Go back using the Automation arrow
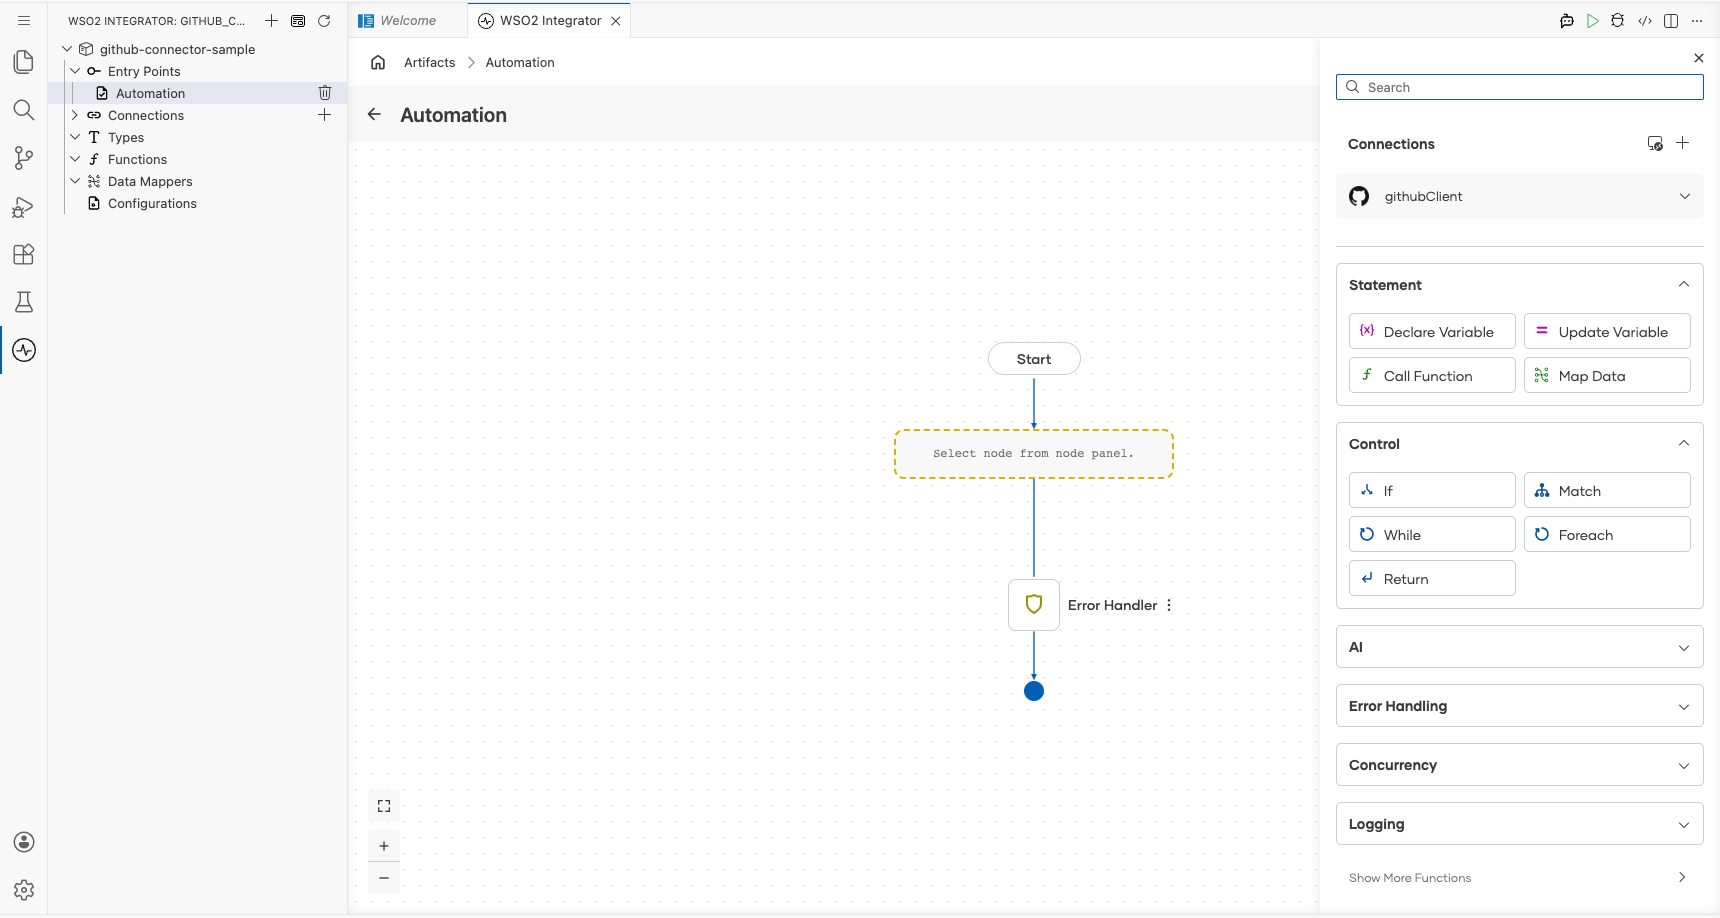Viewport: 1720px width, 918px height. (374, 114)
